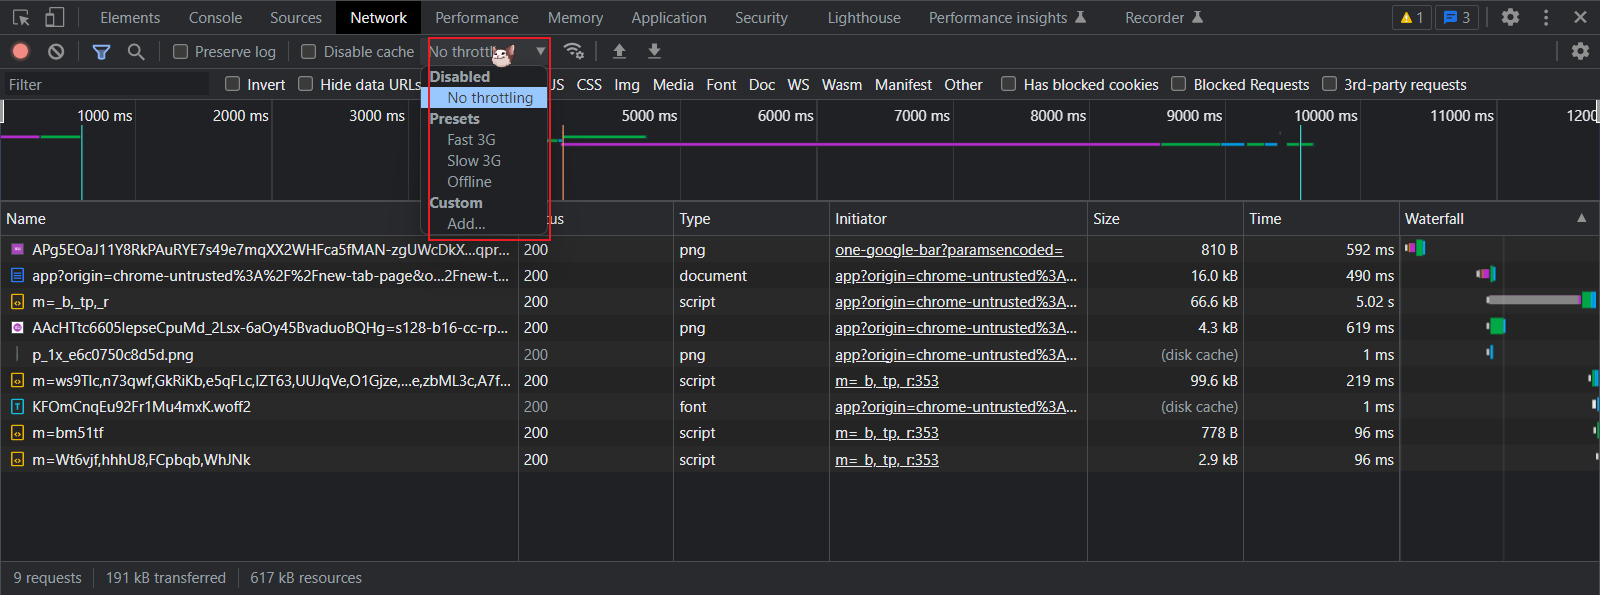Click the Export HAR download icon

654,51
